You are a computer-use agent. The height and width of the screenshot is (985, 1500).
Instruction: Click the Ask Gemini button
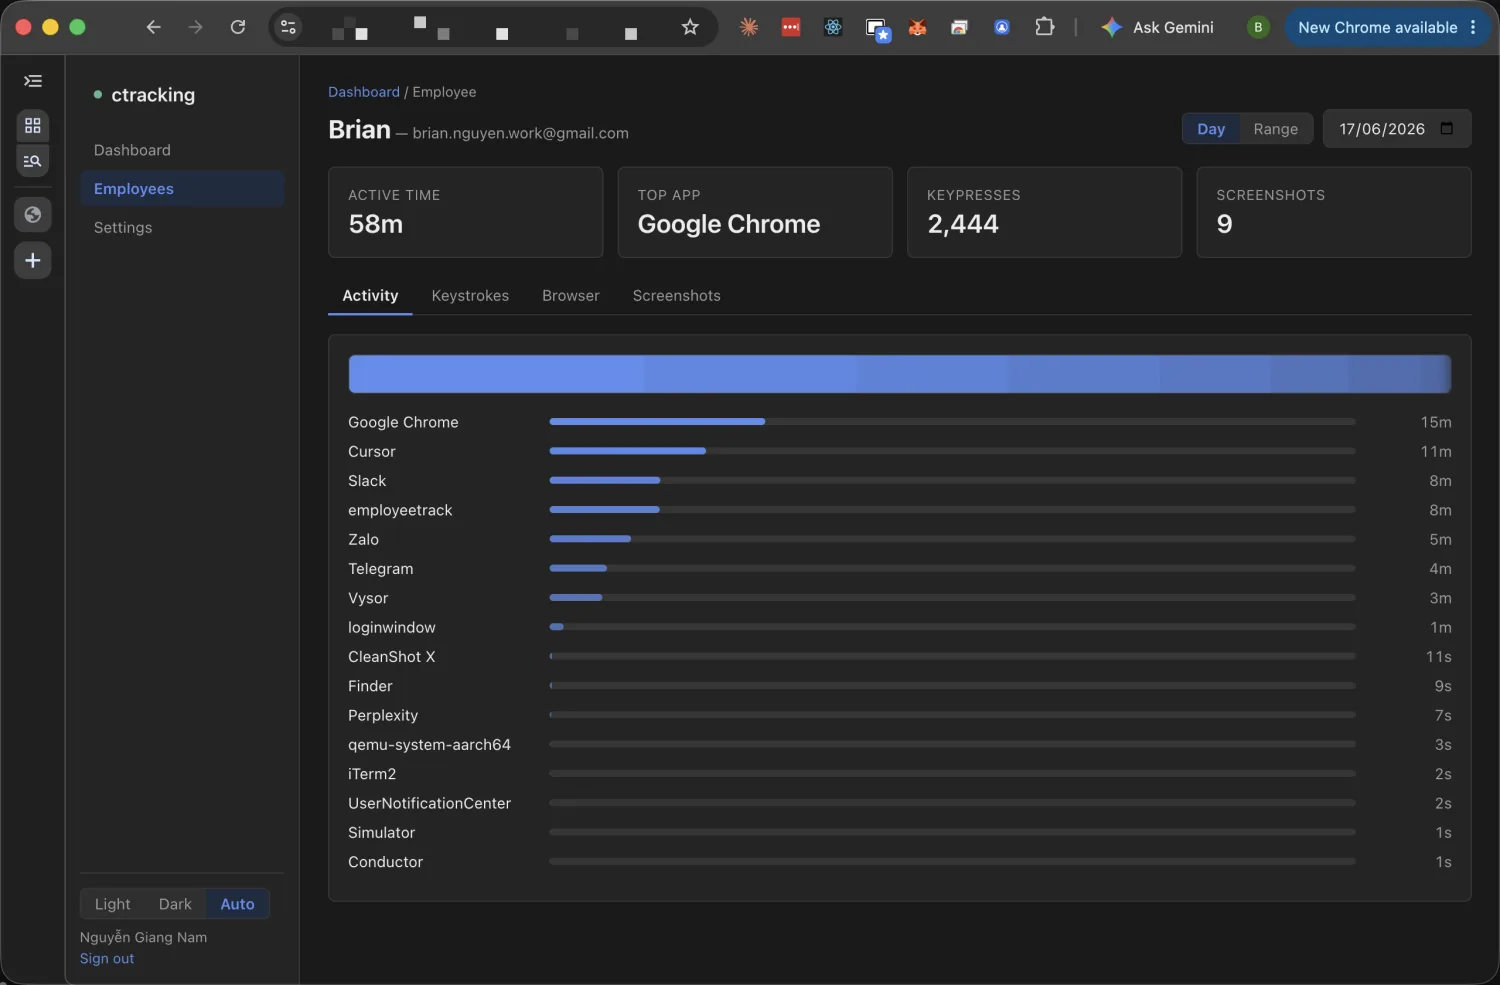coord(1157,27)
